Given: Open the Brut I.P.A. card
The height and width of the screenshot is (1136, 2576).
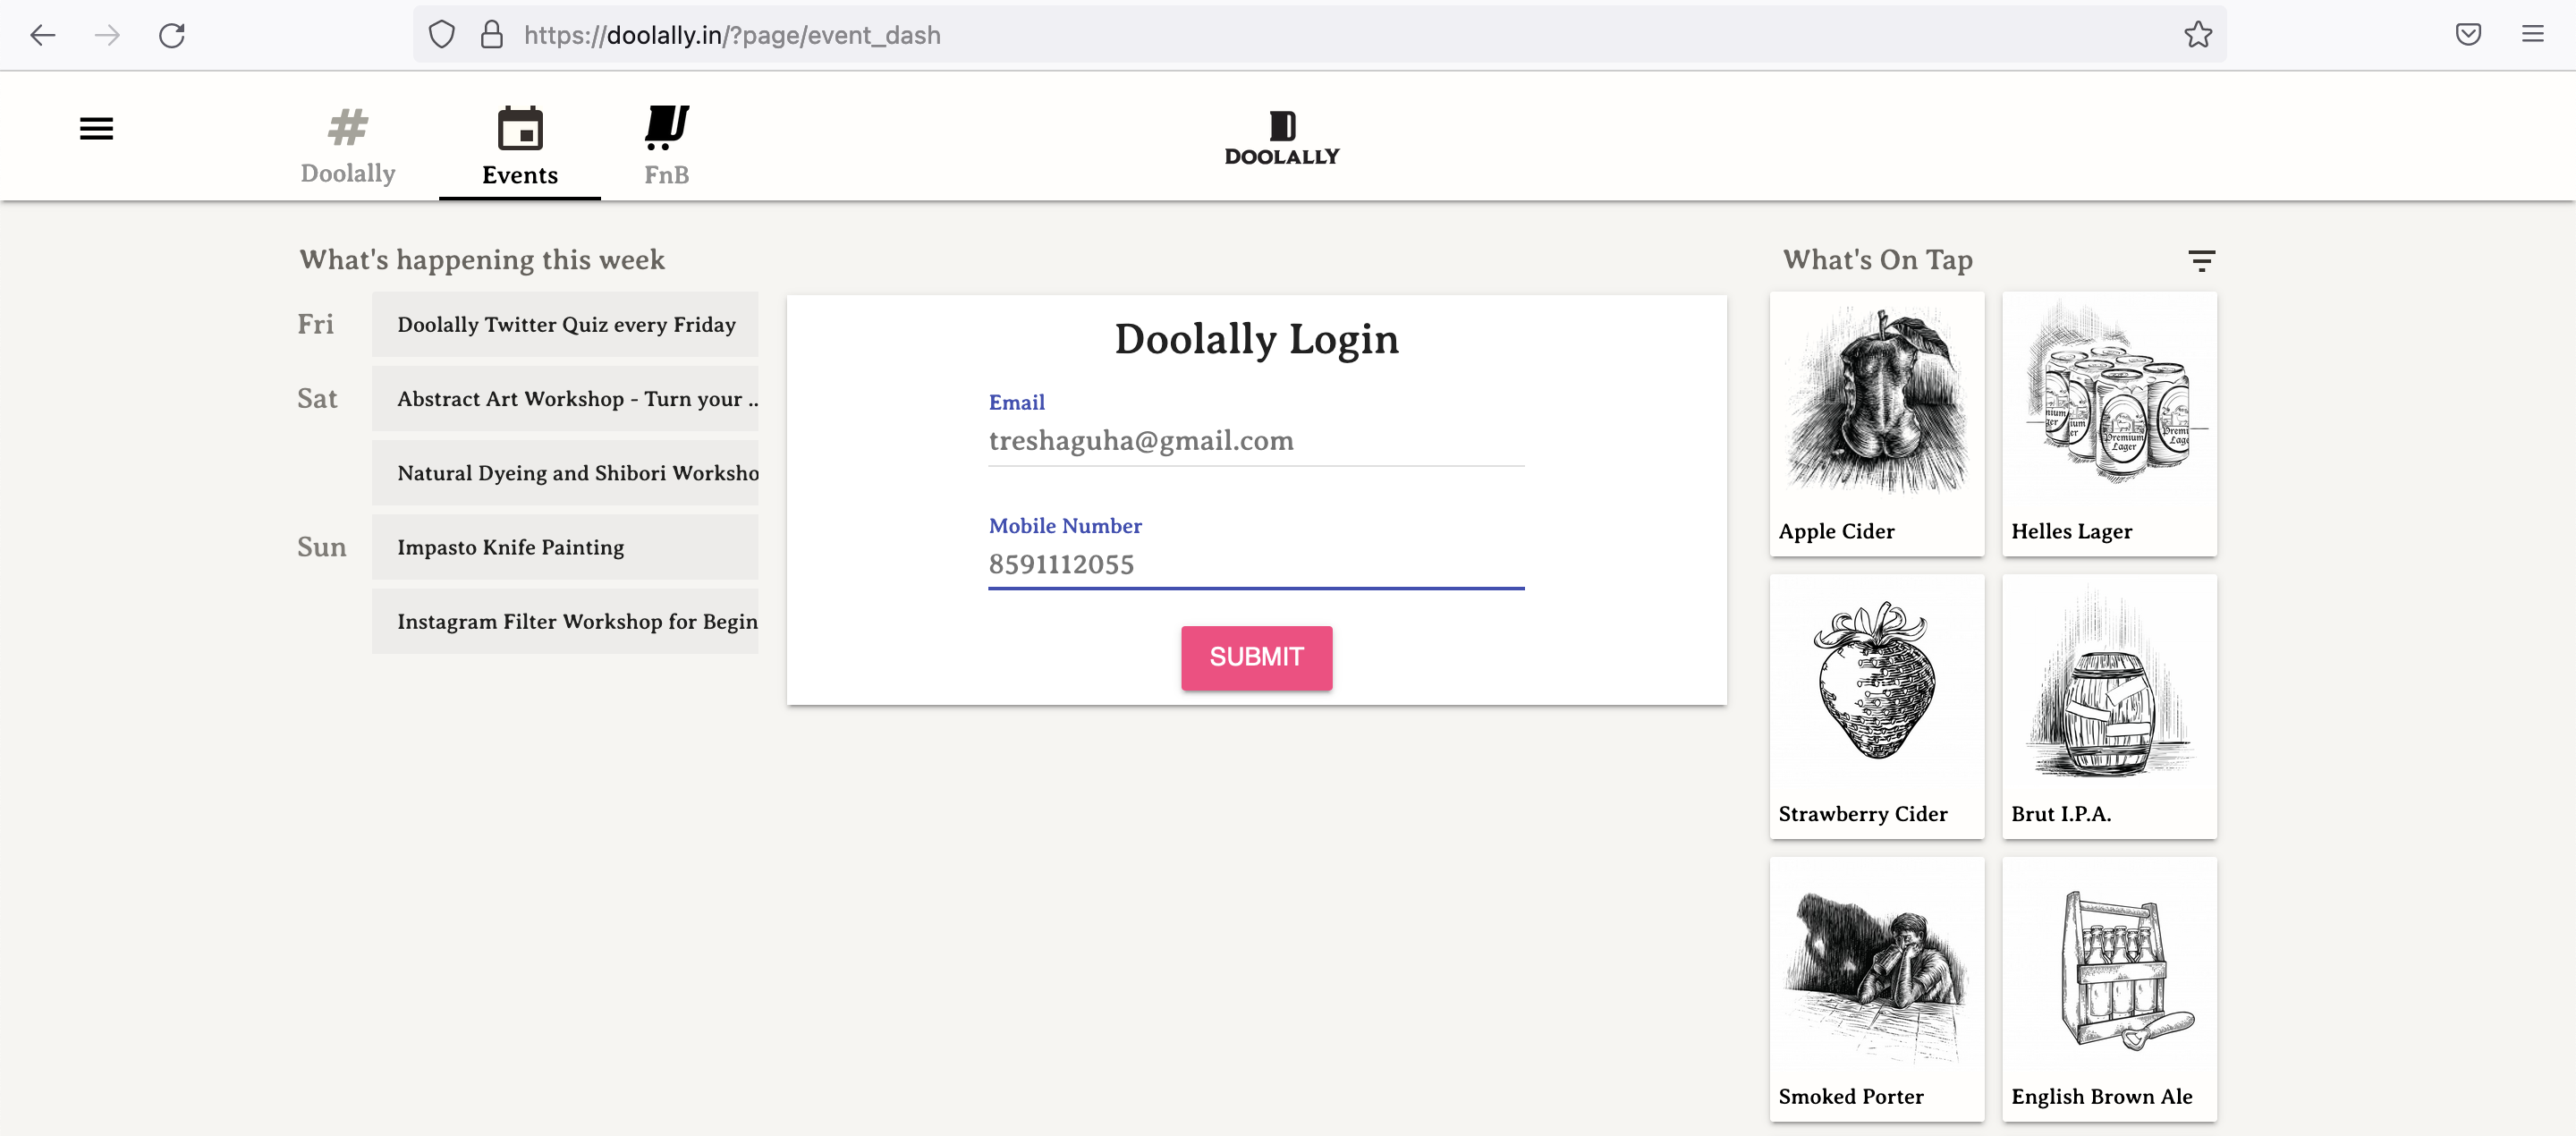Looking at the screenshot, I should [2109, 706].
